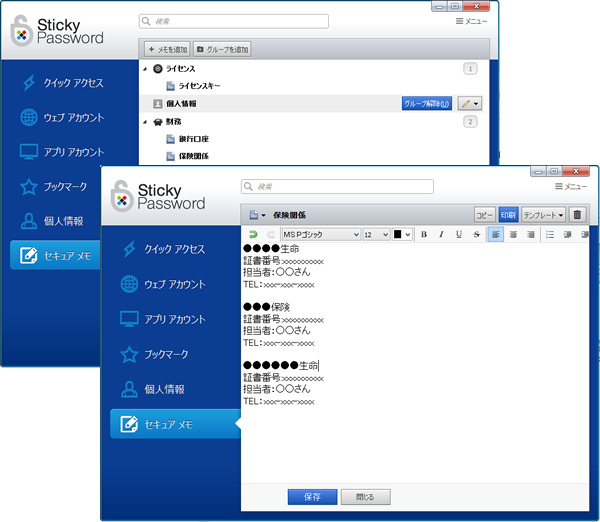
Task: Click the メモを追加 add memo button
Action: (167, 49)
